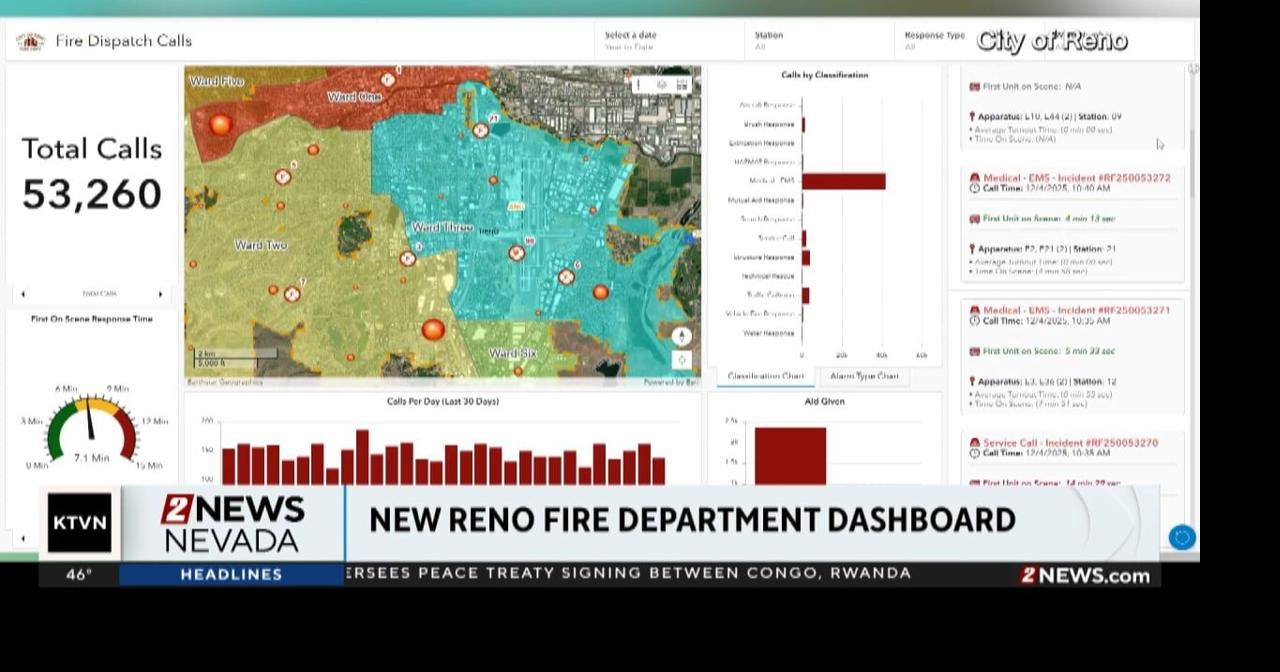The image size is (1280, 672).
Task: Click the Structure Response bar
Action: pyautogui.click(x=806, y=257)
